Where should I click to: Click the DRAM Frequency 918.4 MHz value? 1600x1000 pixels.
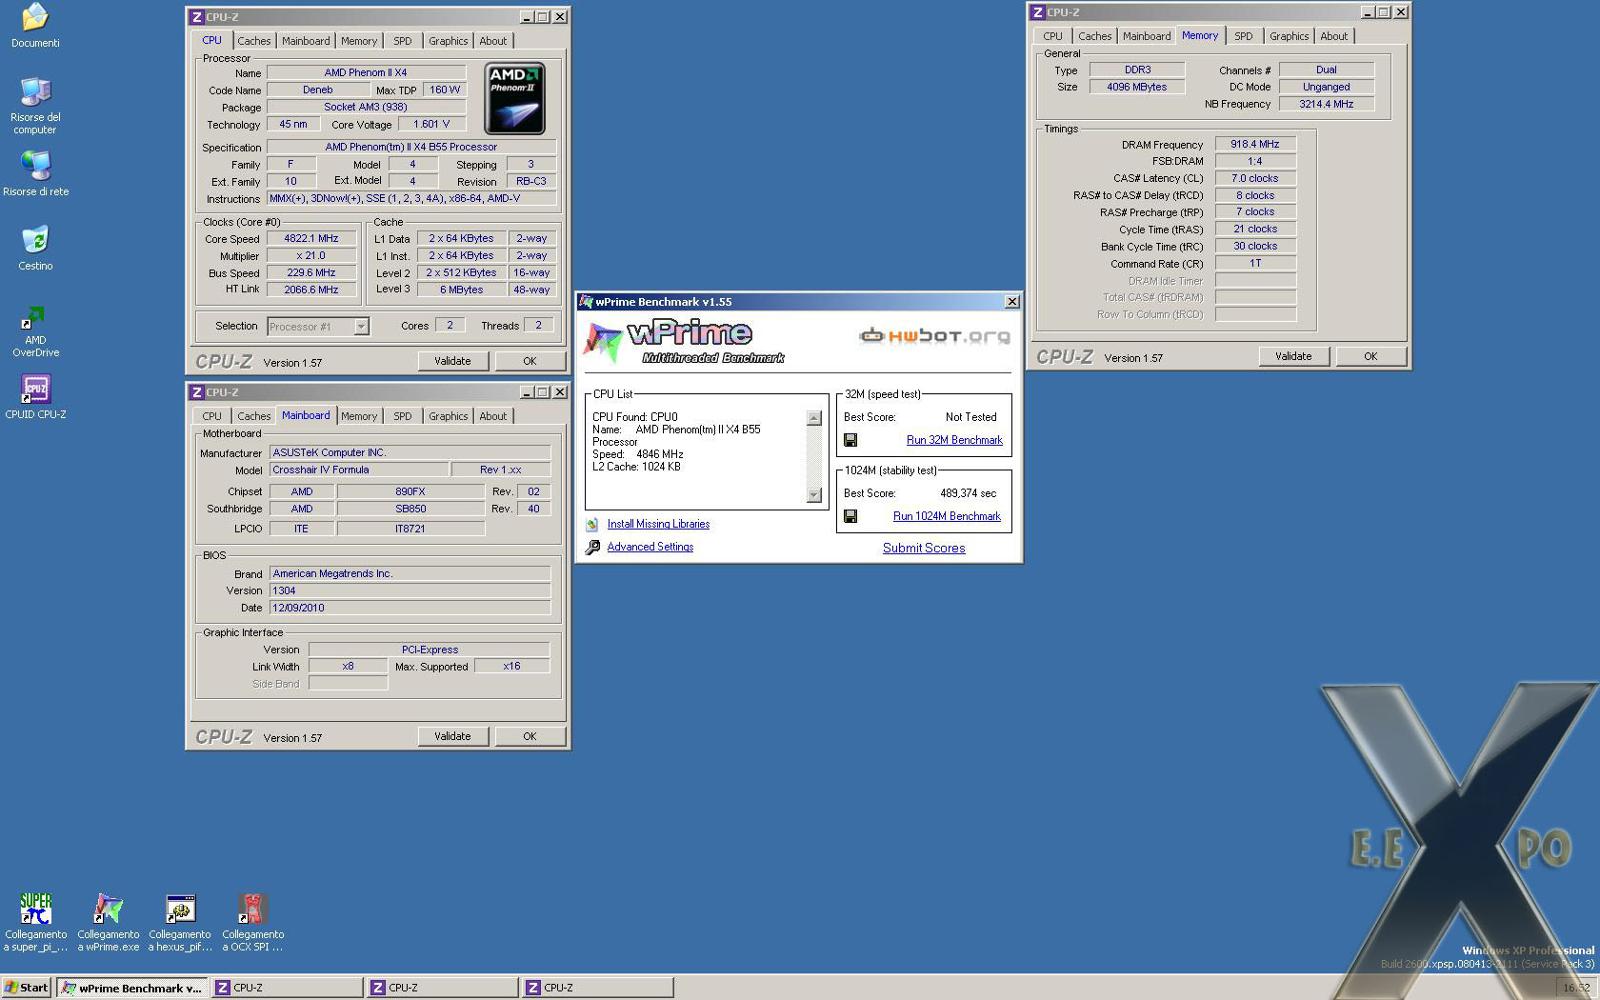pos(1255,144)
